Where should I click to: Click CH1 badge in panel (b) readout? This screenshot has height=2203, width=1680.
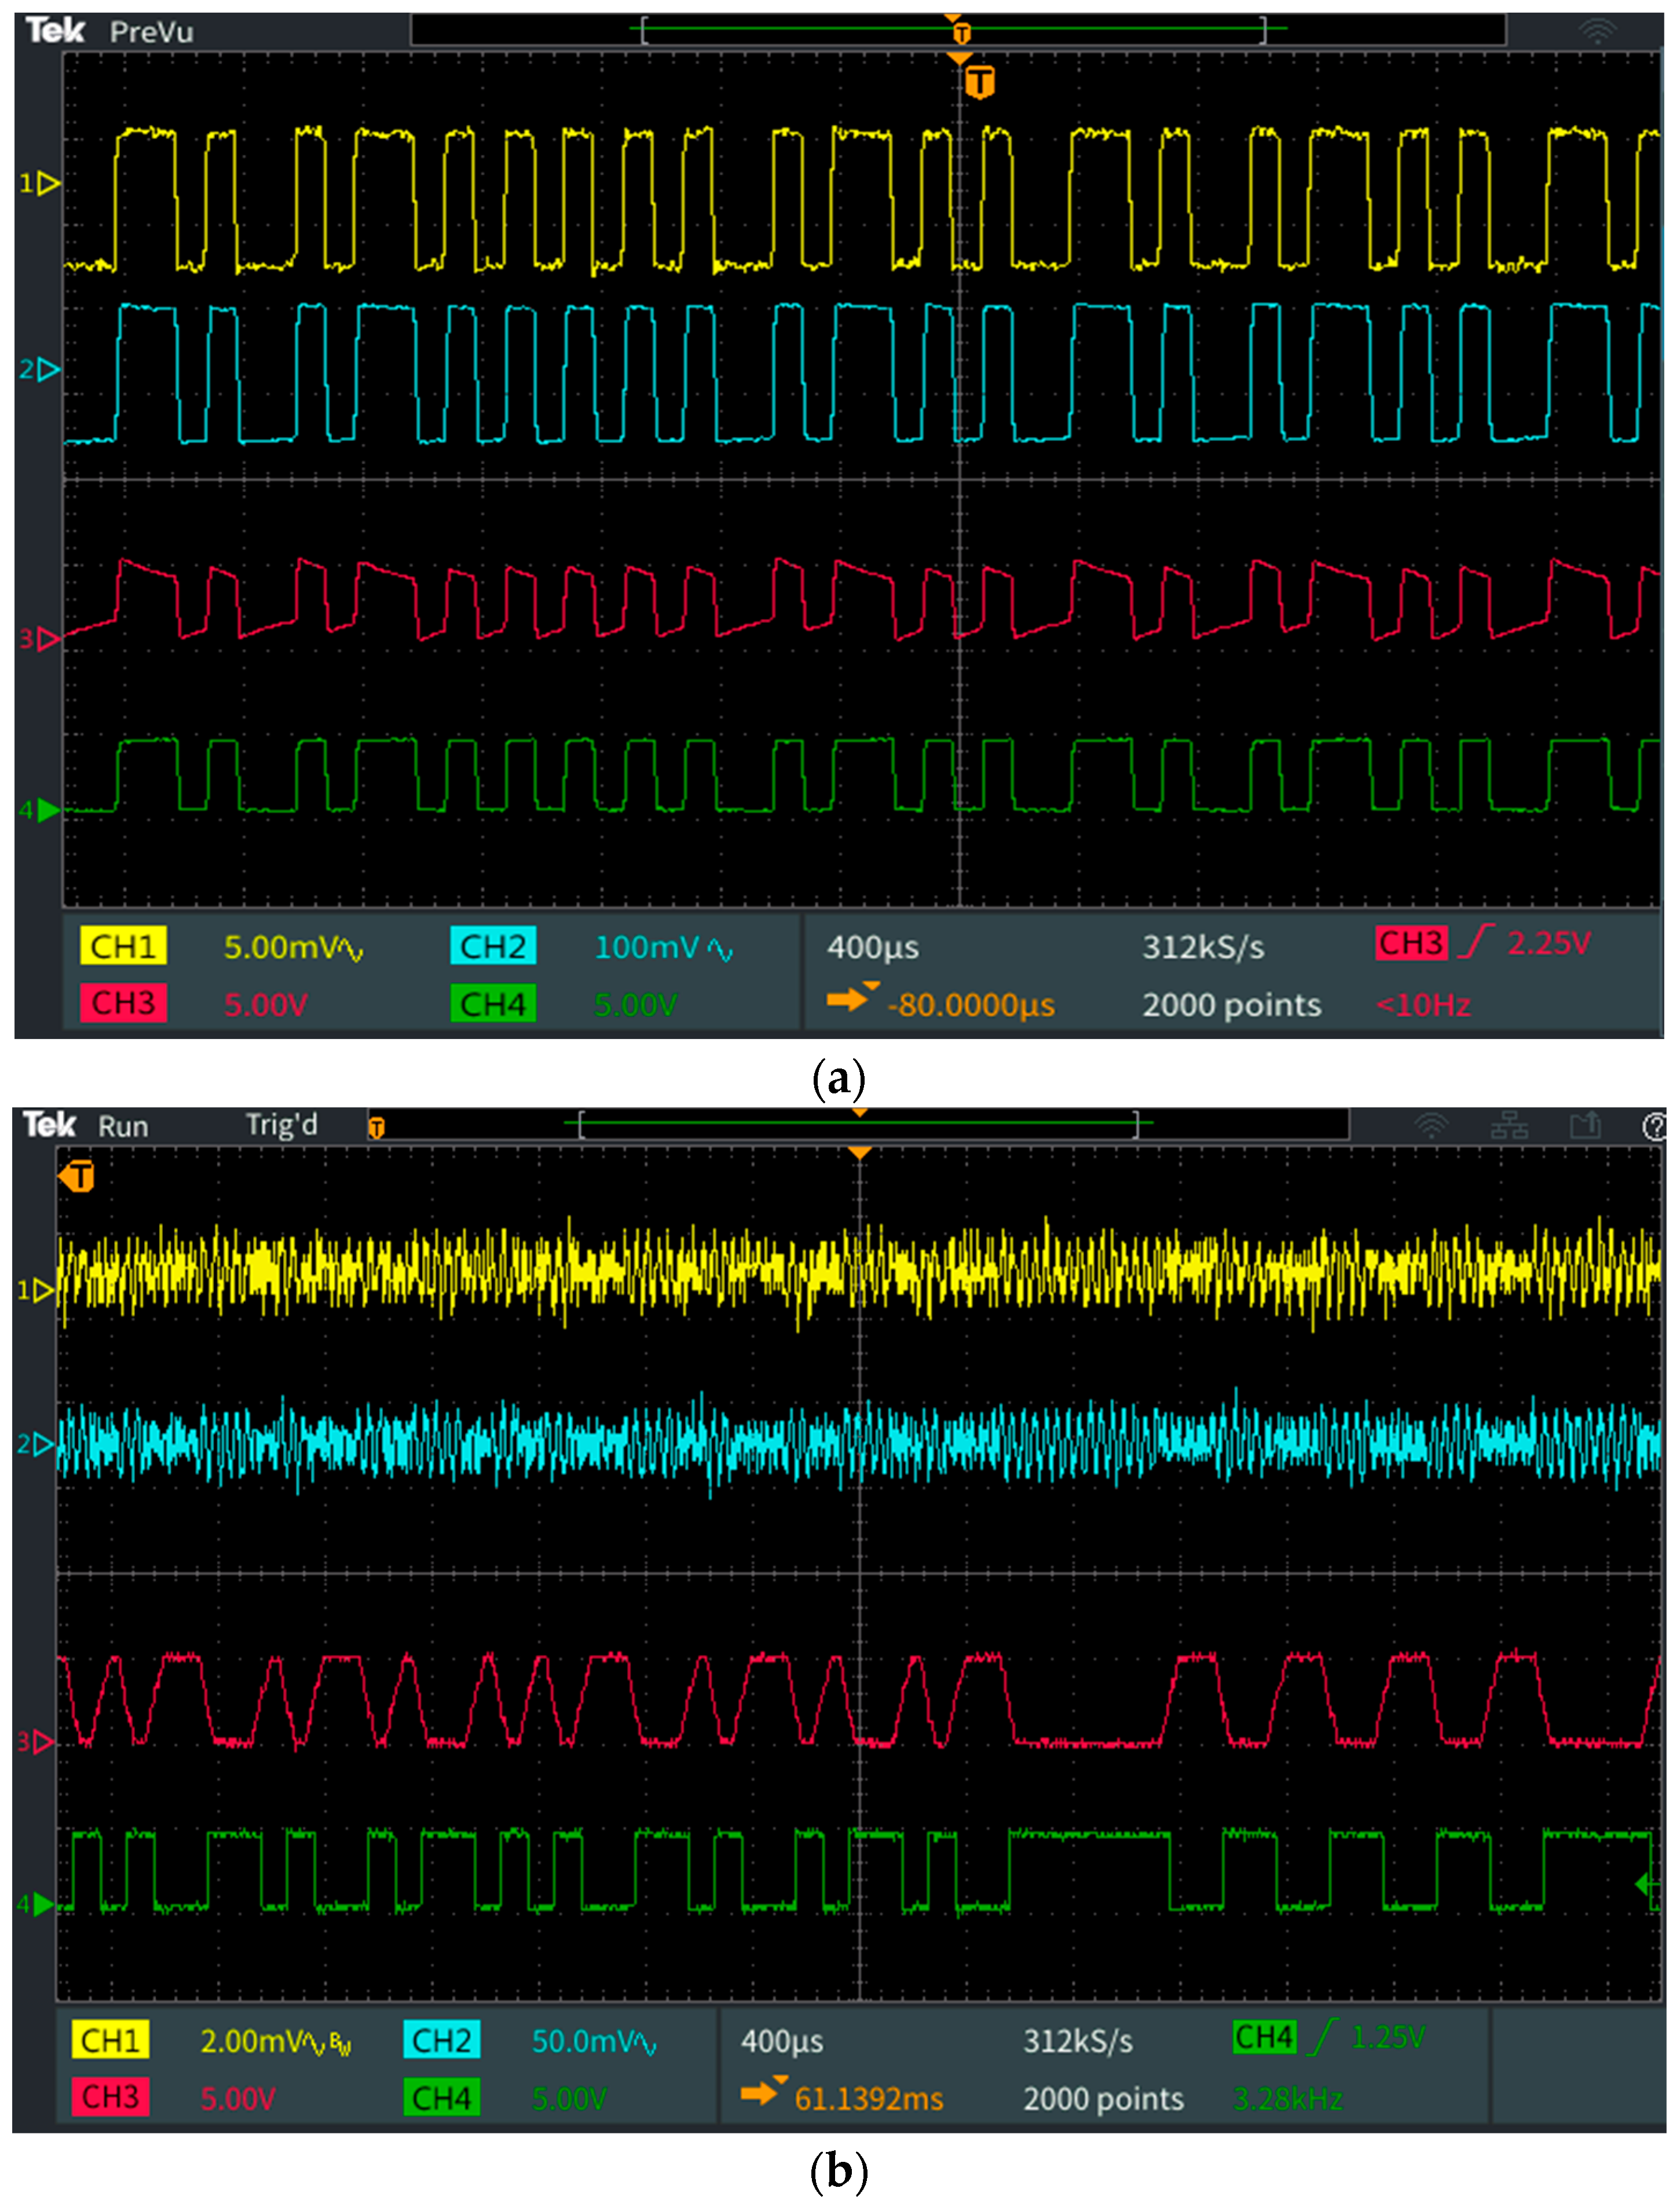pyautogui.click(x=110, y=2040)
